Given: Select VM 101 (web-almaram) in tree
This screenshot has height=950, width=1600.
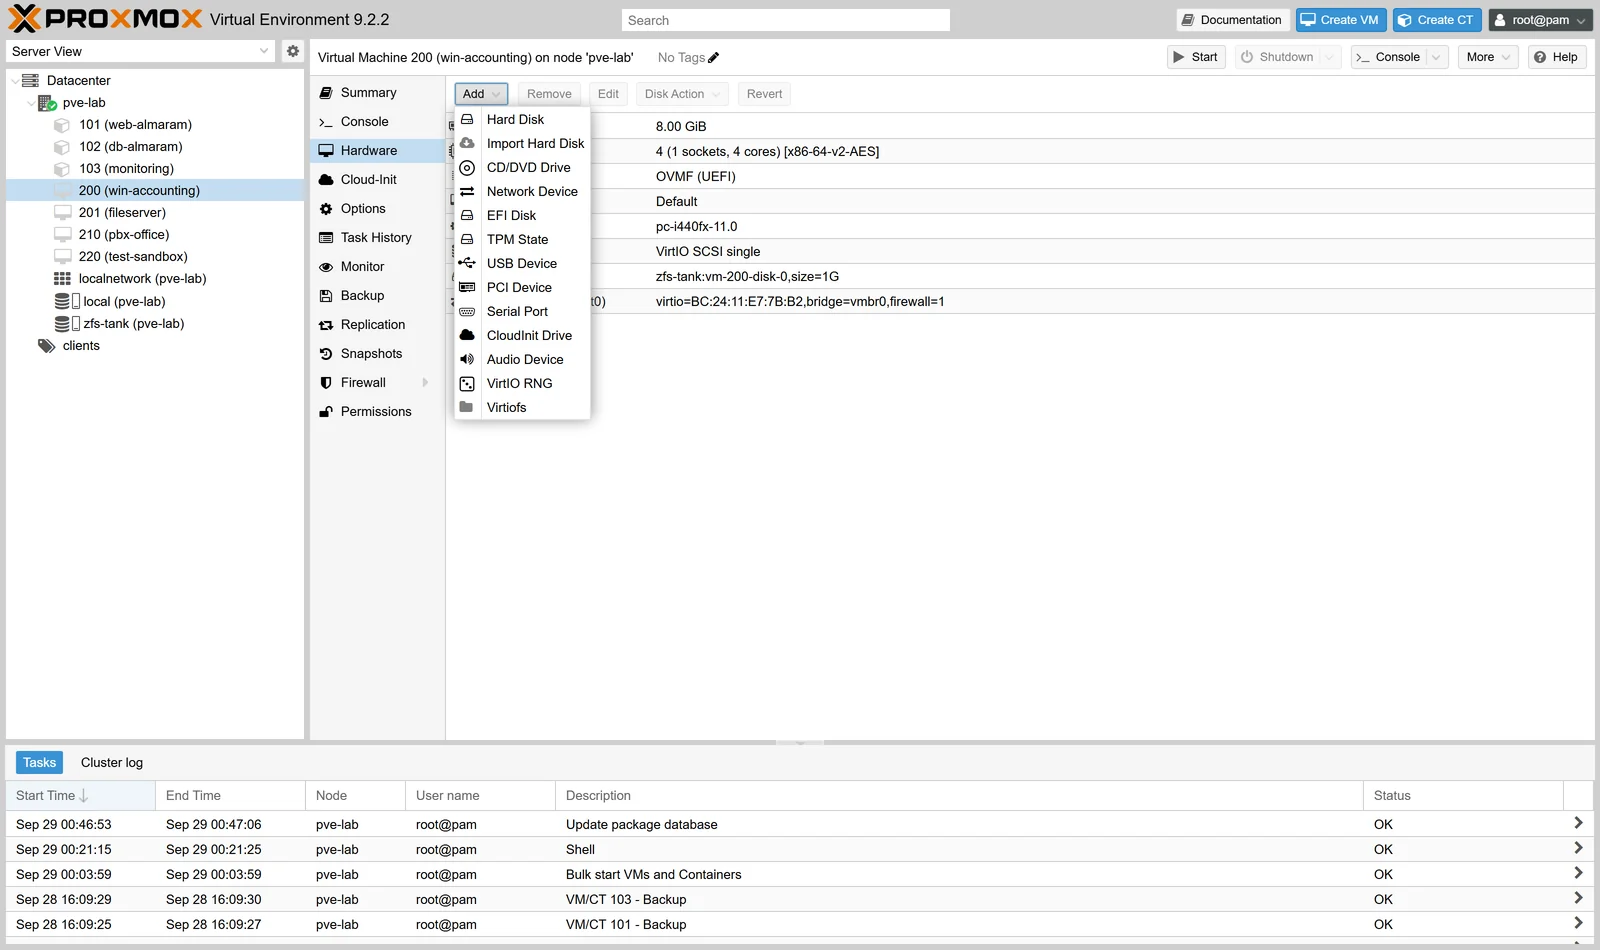Looking at the screenshot, I should pyautogui.click(x=155, y=125).
